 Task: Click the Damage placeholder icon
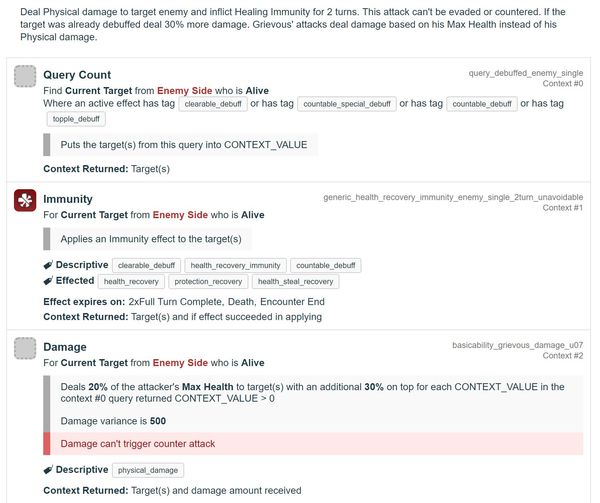pos(25,348)
